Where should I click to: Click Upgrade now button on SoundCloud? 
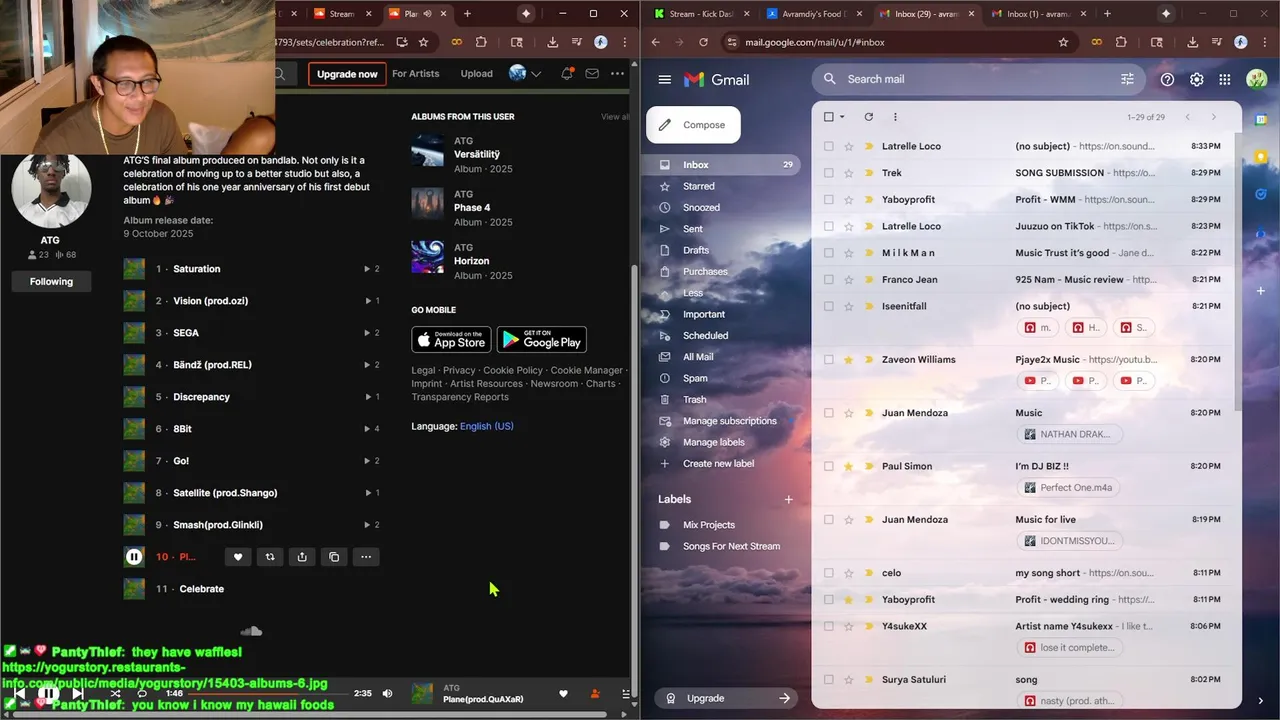point(347,74)
